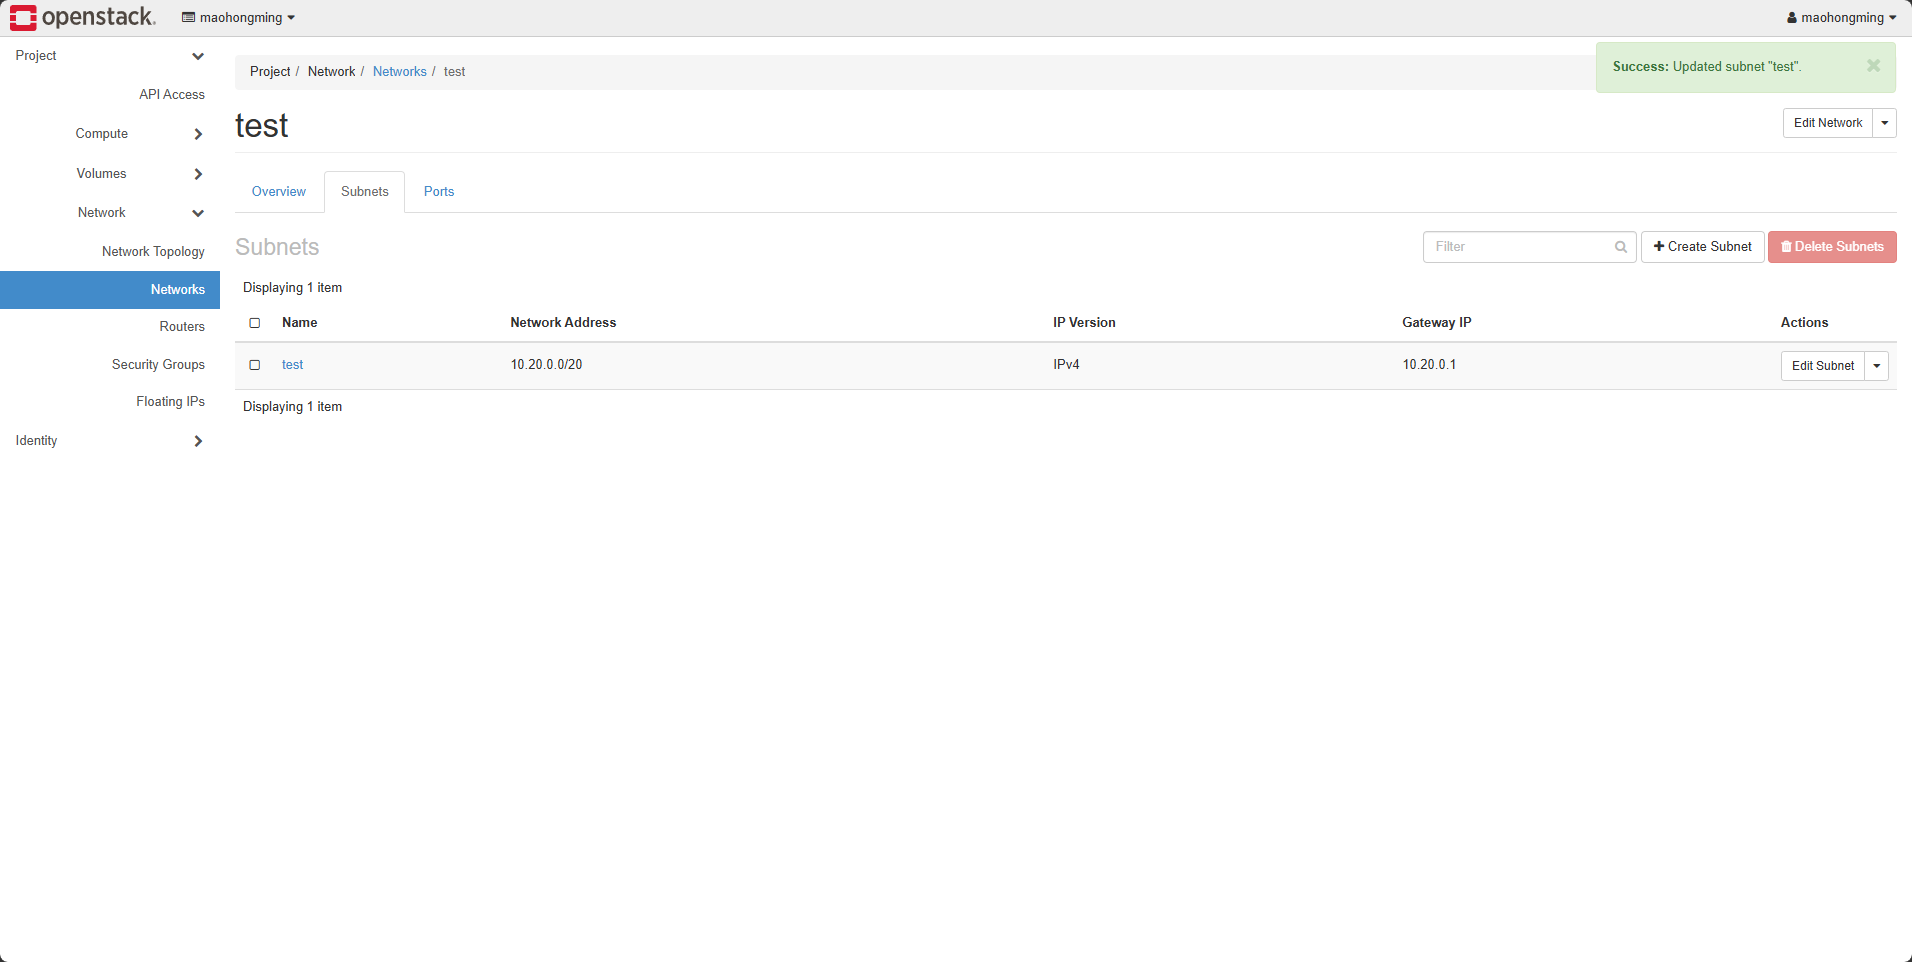Select the Subnets tab
Viewport: 1912px width, 962px height.
(364, 192)
